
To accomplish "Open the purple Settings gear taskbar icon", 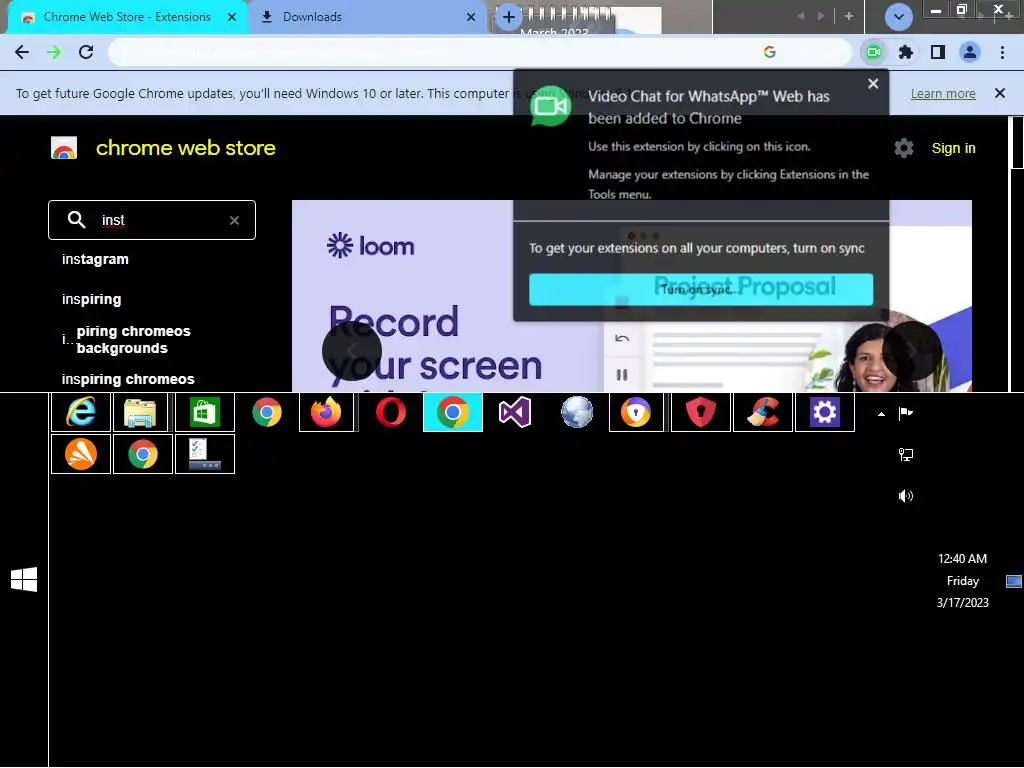I will (x=825, y=412).
